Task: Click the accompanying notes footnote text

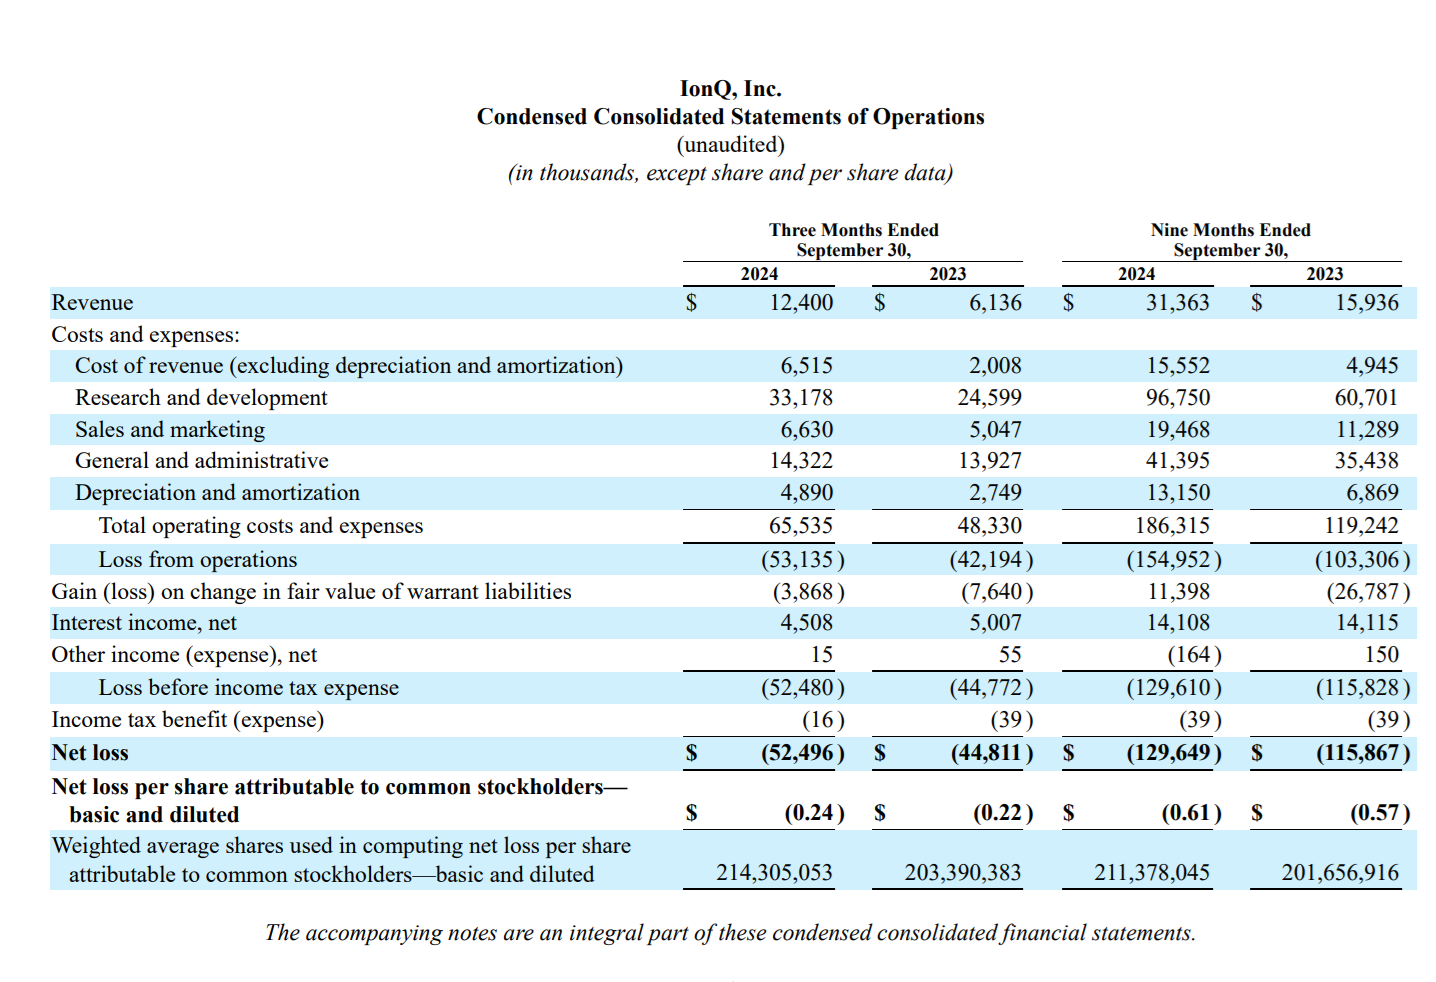Action: click(x=730, y=933)
